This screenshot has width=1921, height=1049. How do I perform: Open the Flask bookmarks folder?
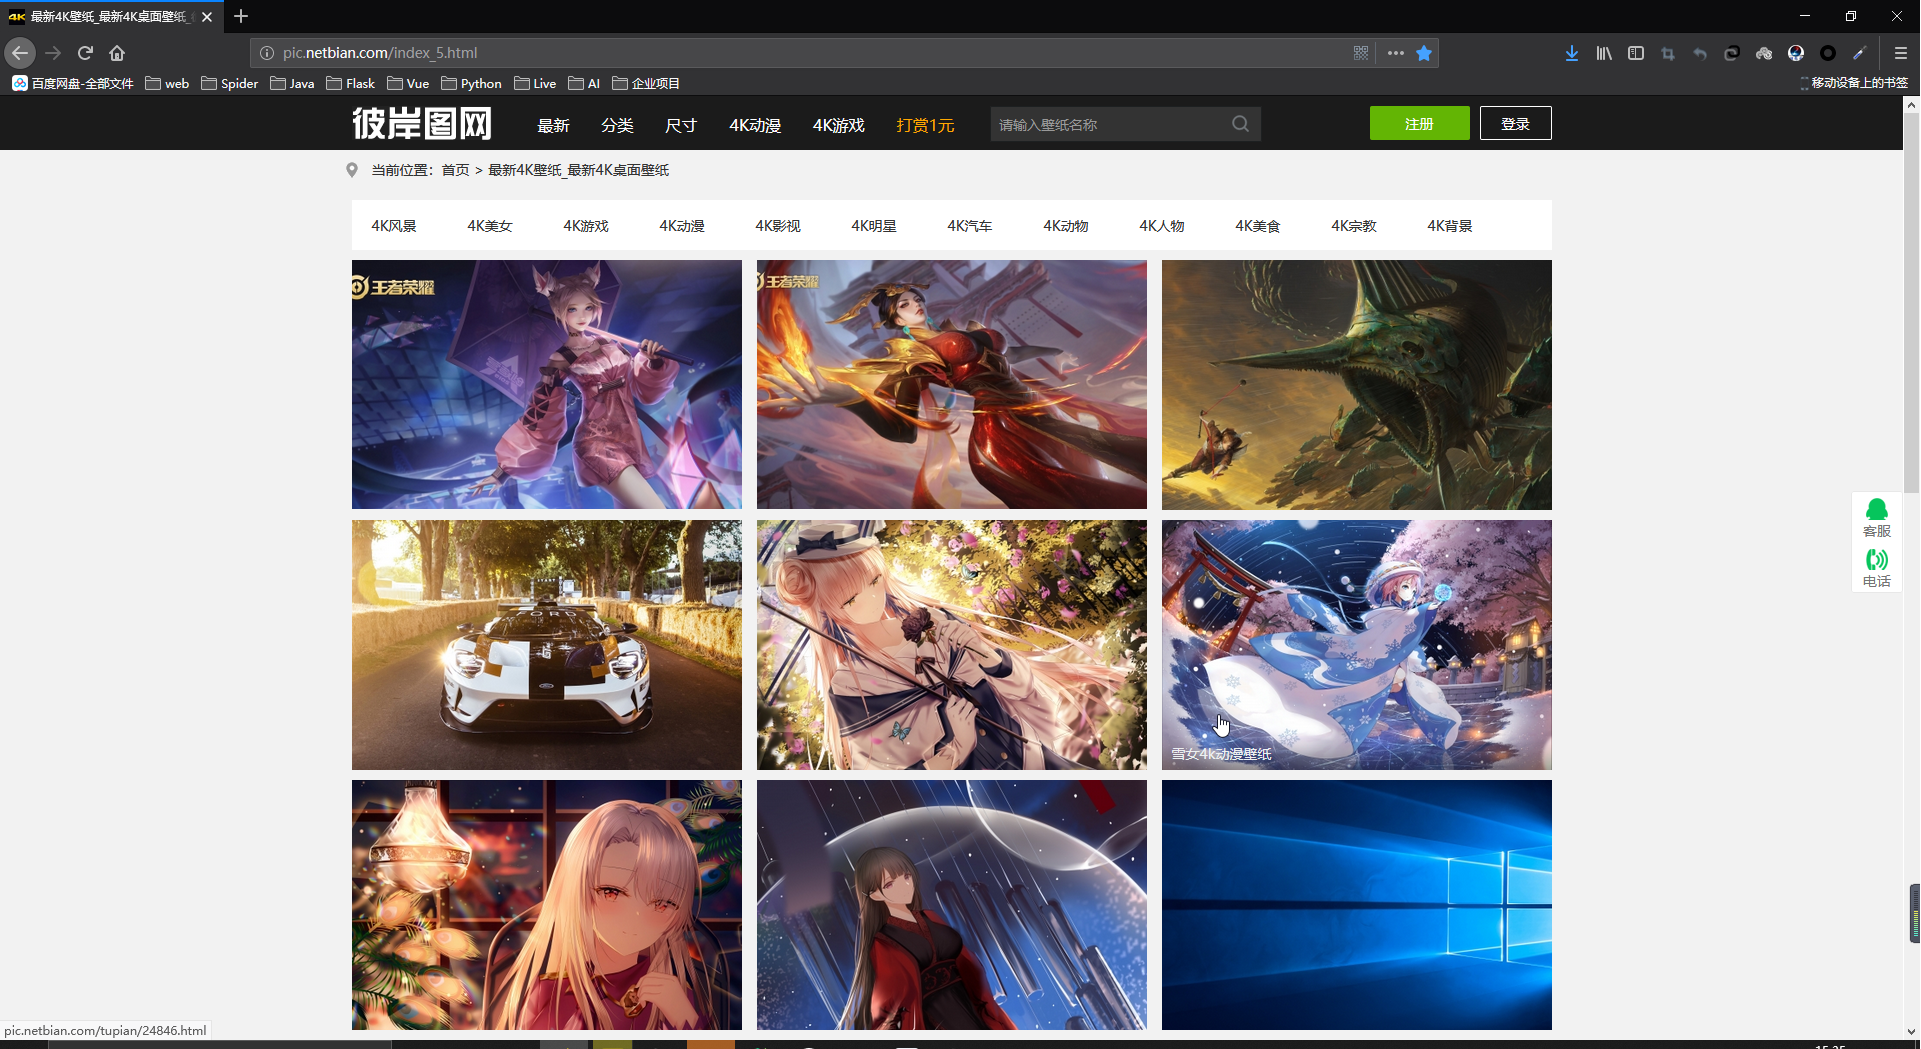[350, 83]
